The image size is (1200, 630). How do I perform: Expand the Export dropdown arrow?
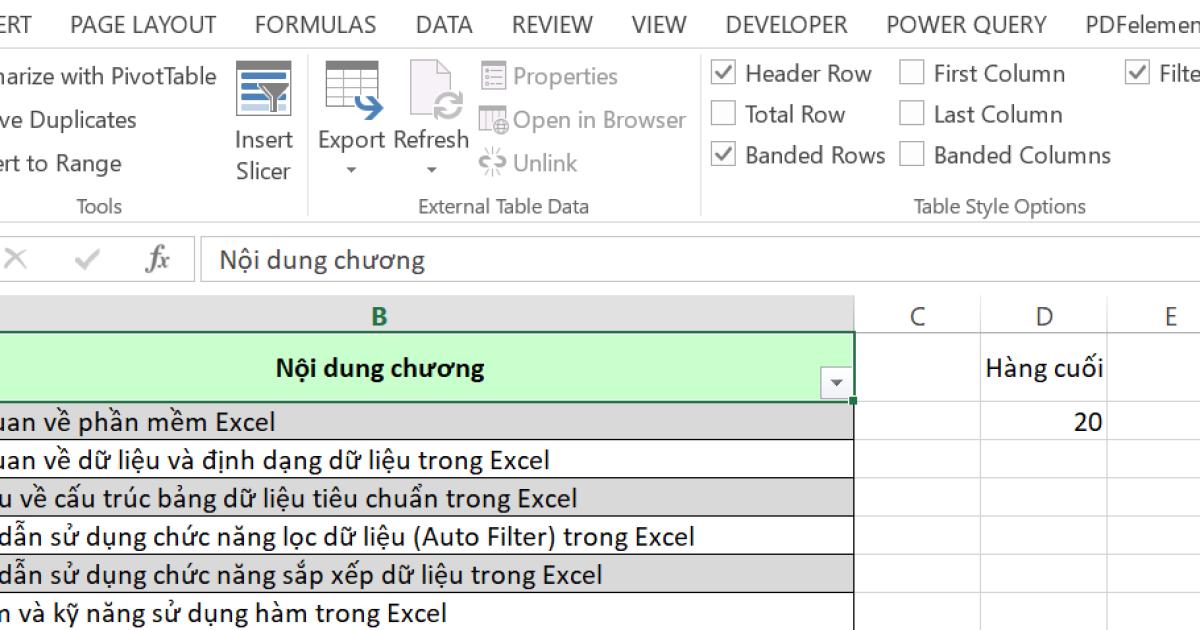[x=350, y=168]
